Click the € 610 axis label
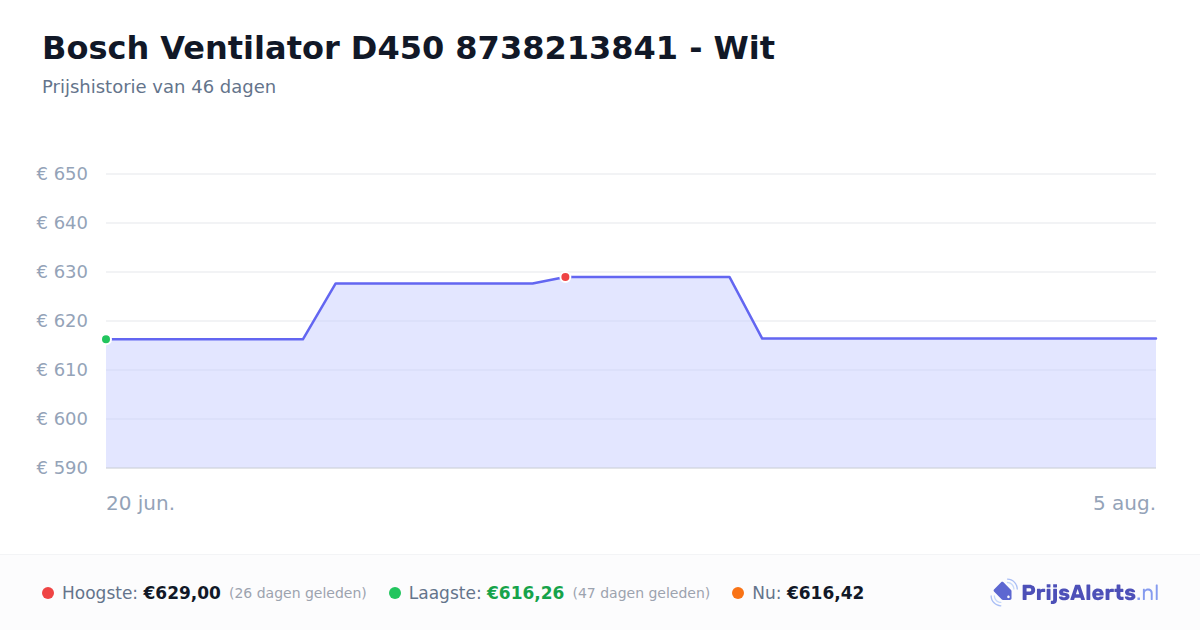The image size is (1200, 630). 62,370
